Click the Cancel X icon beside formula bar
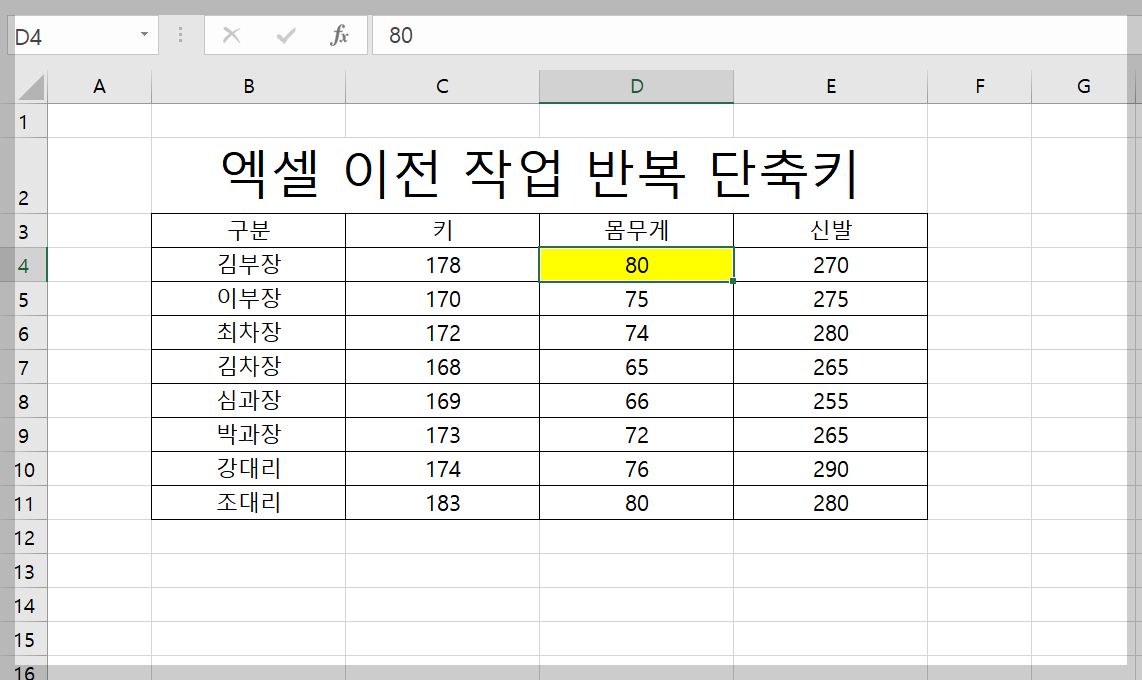1142x680 pixels. pyautogui.click(x=231, y=34)
